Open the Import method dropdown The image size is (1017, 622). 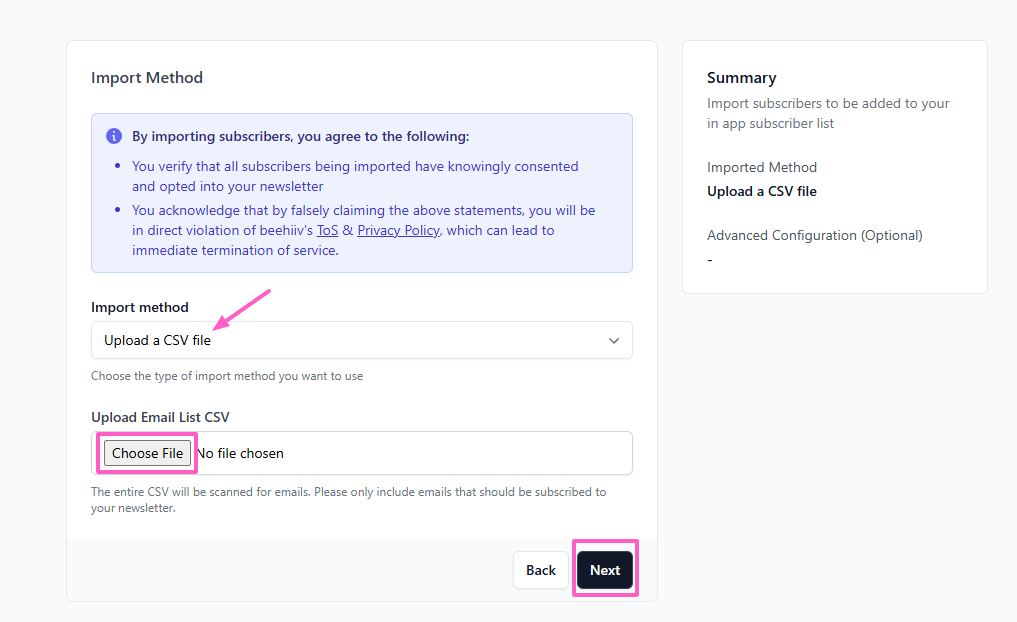point(361,340)
